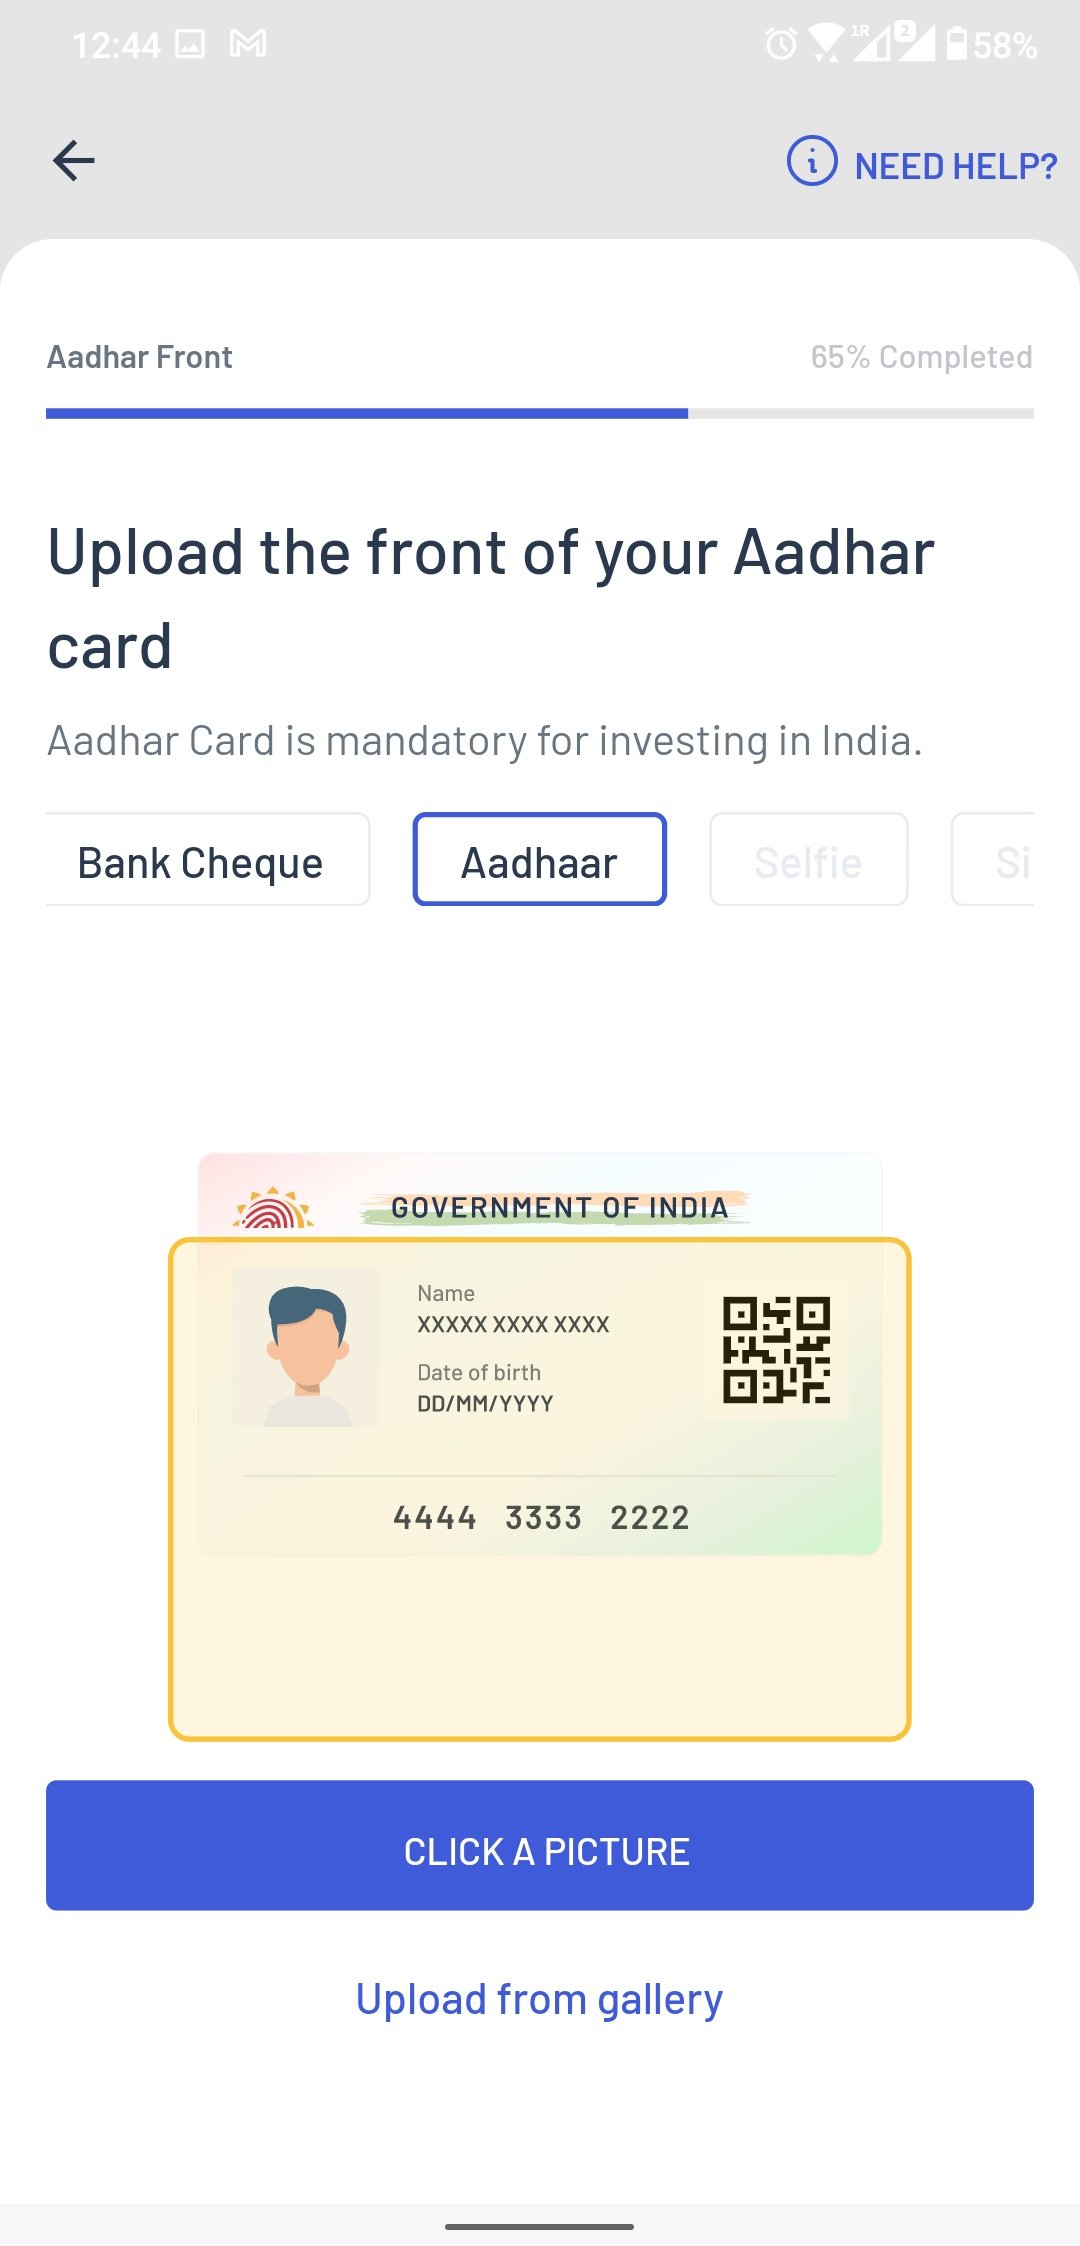Viewport: 1080px width, 2246px height.
Task: Tap the alarm clock status icon
Action: (782, 44)
